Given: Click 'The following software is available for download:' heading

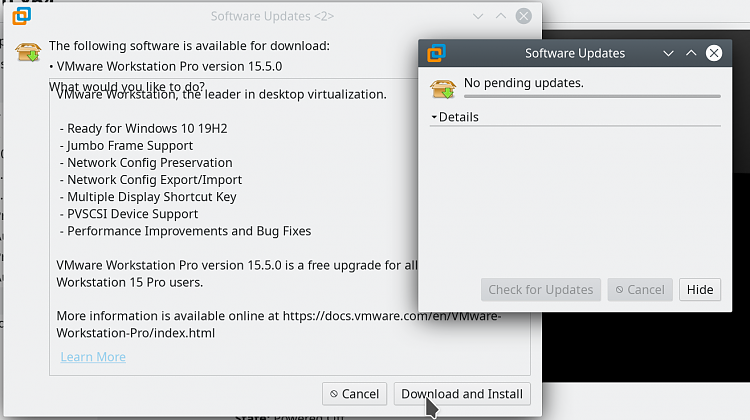Looking at the screenshot, I should coord(189,46).
